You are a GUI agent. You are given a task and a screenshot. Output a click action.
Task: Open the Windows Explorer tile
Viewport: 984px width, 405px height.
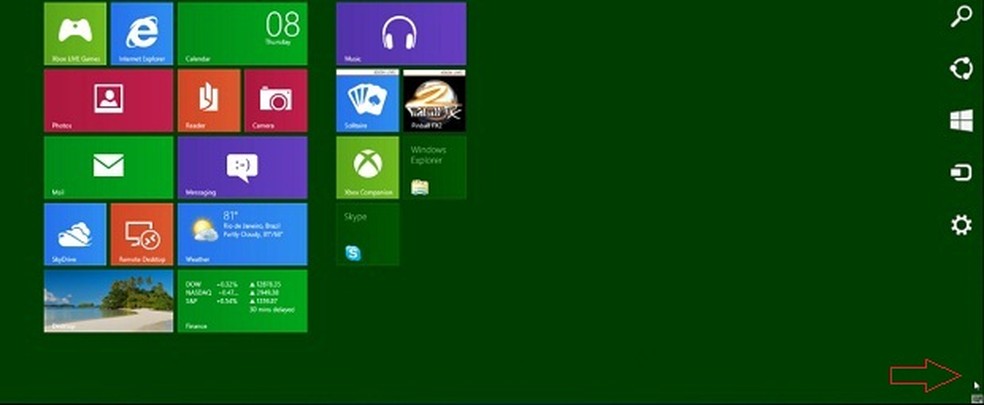pos(434,168)
